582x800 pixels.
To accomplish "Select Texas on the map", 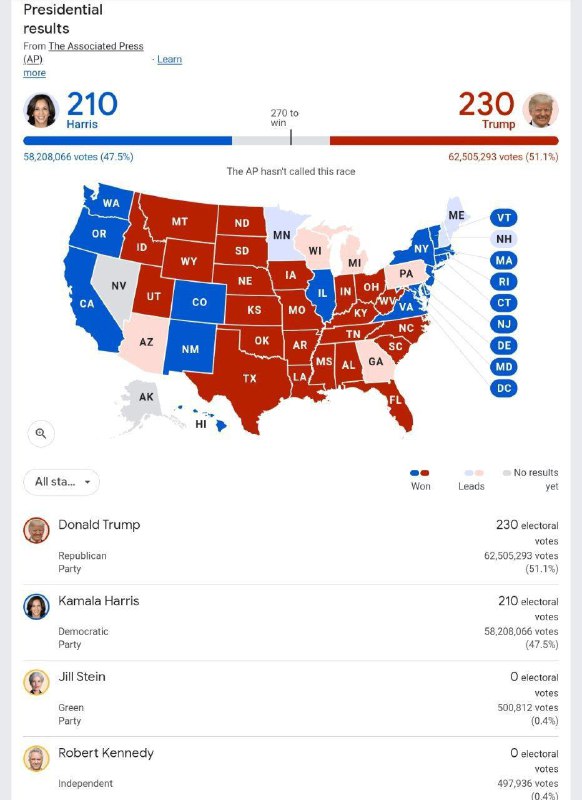I will pyautogui.click(x=250, y=378).
